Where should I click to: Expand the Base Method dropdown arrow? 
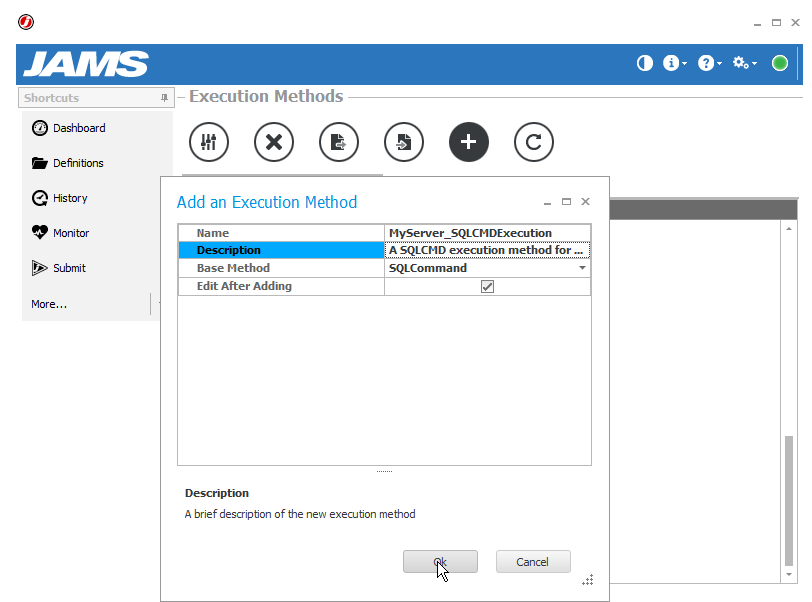(x=582, y=268)
